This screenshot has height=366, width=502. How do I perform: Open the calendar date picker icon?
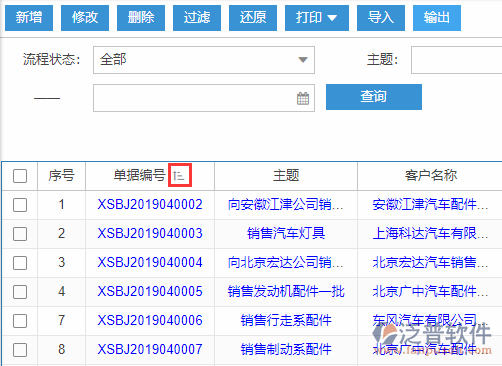tap(303, 98)
